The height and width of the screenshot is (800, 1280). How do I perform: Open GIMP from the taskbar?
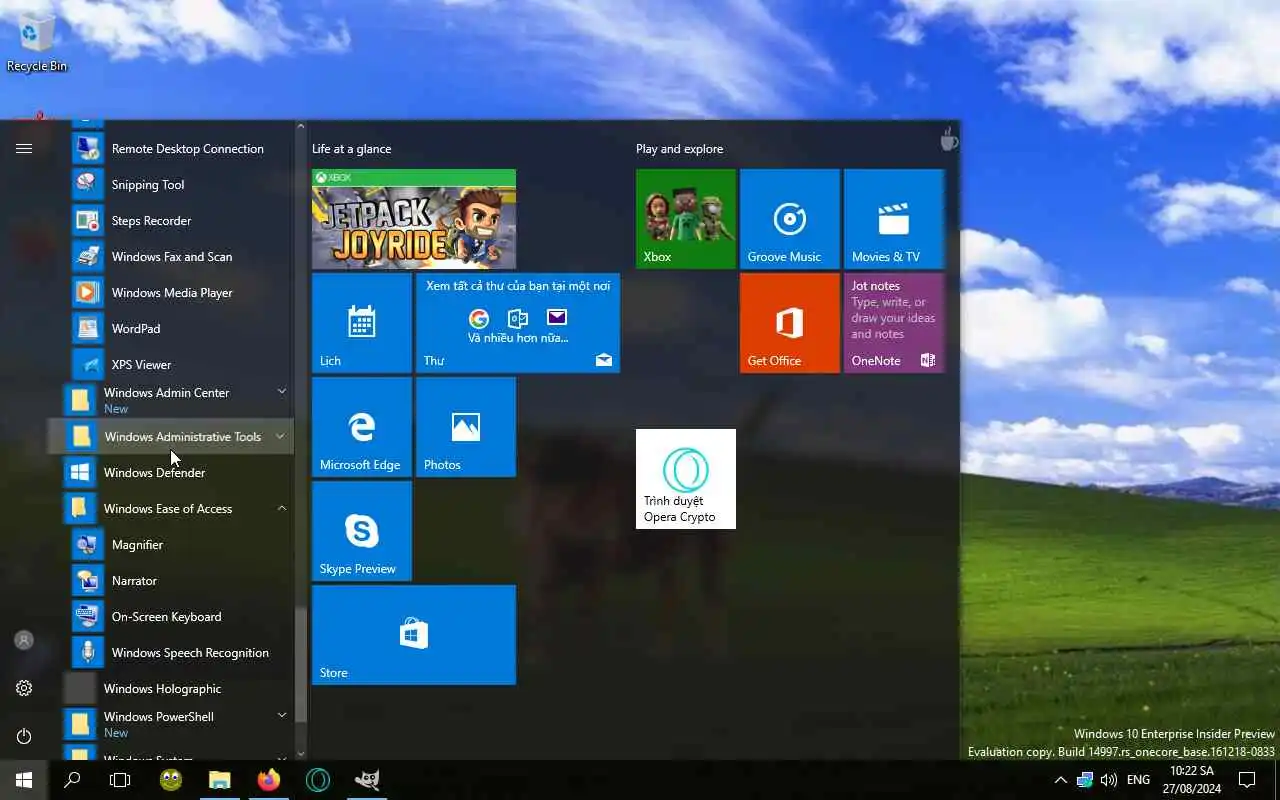[x=367, y=780]
